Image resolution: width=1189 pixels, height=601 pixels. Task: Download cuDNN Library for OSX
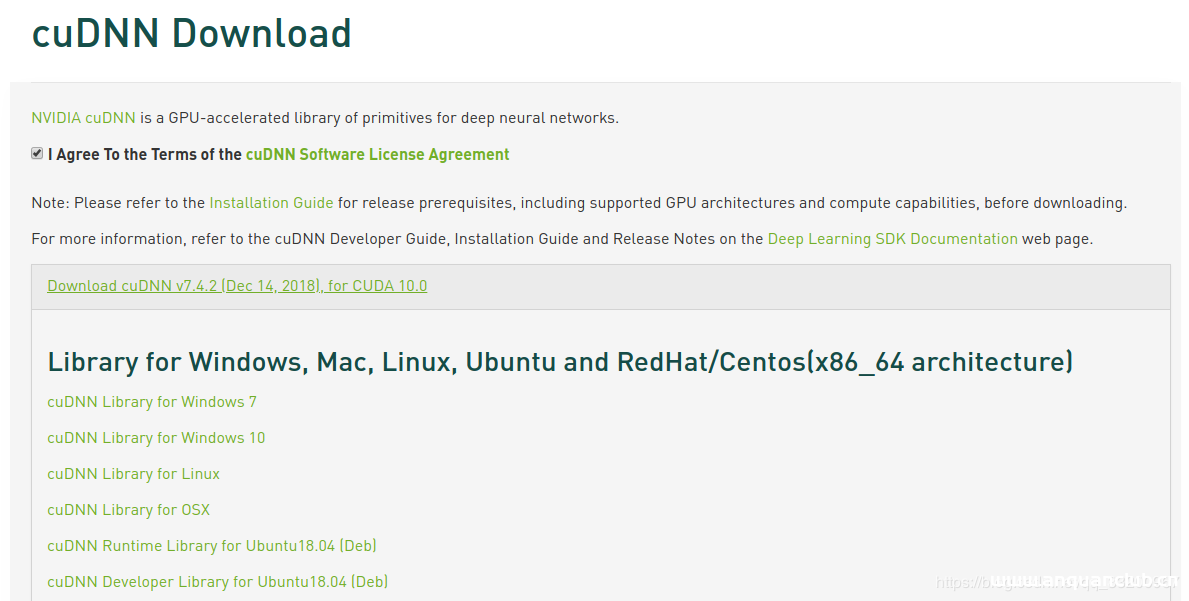128,509
